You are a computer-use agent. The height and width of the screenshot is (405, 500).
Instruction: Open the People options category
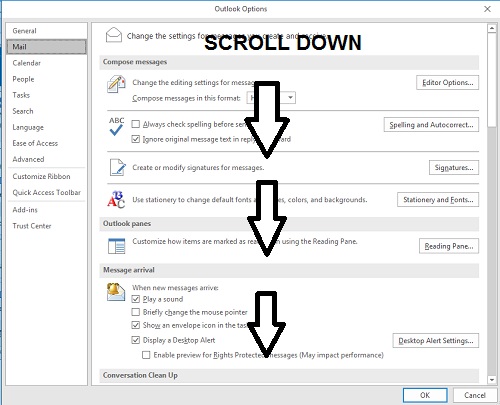[46, 79]
